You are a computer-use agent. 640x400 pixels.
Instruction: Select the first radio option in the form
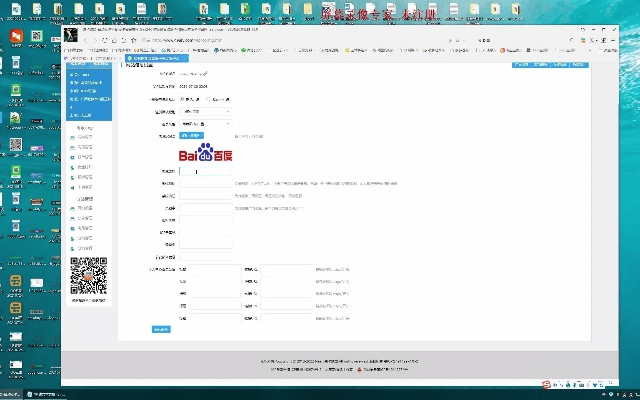pyautogui.click(x=182, y=100)
